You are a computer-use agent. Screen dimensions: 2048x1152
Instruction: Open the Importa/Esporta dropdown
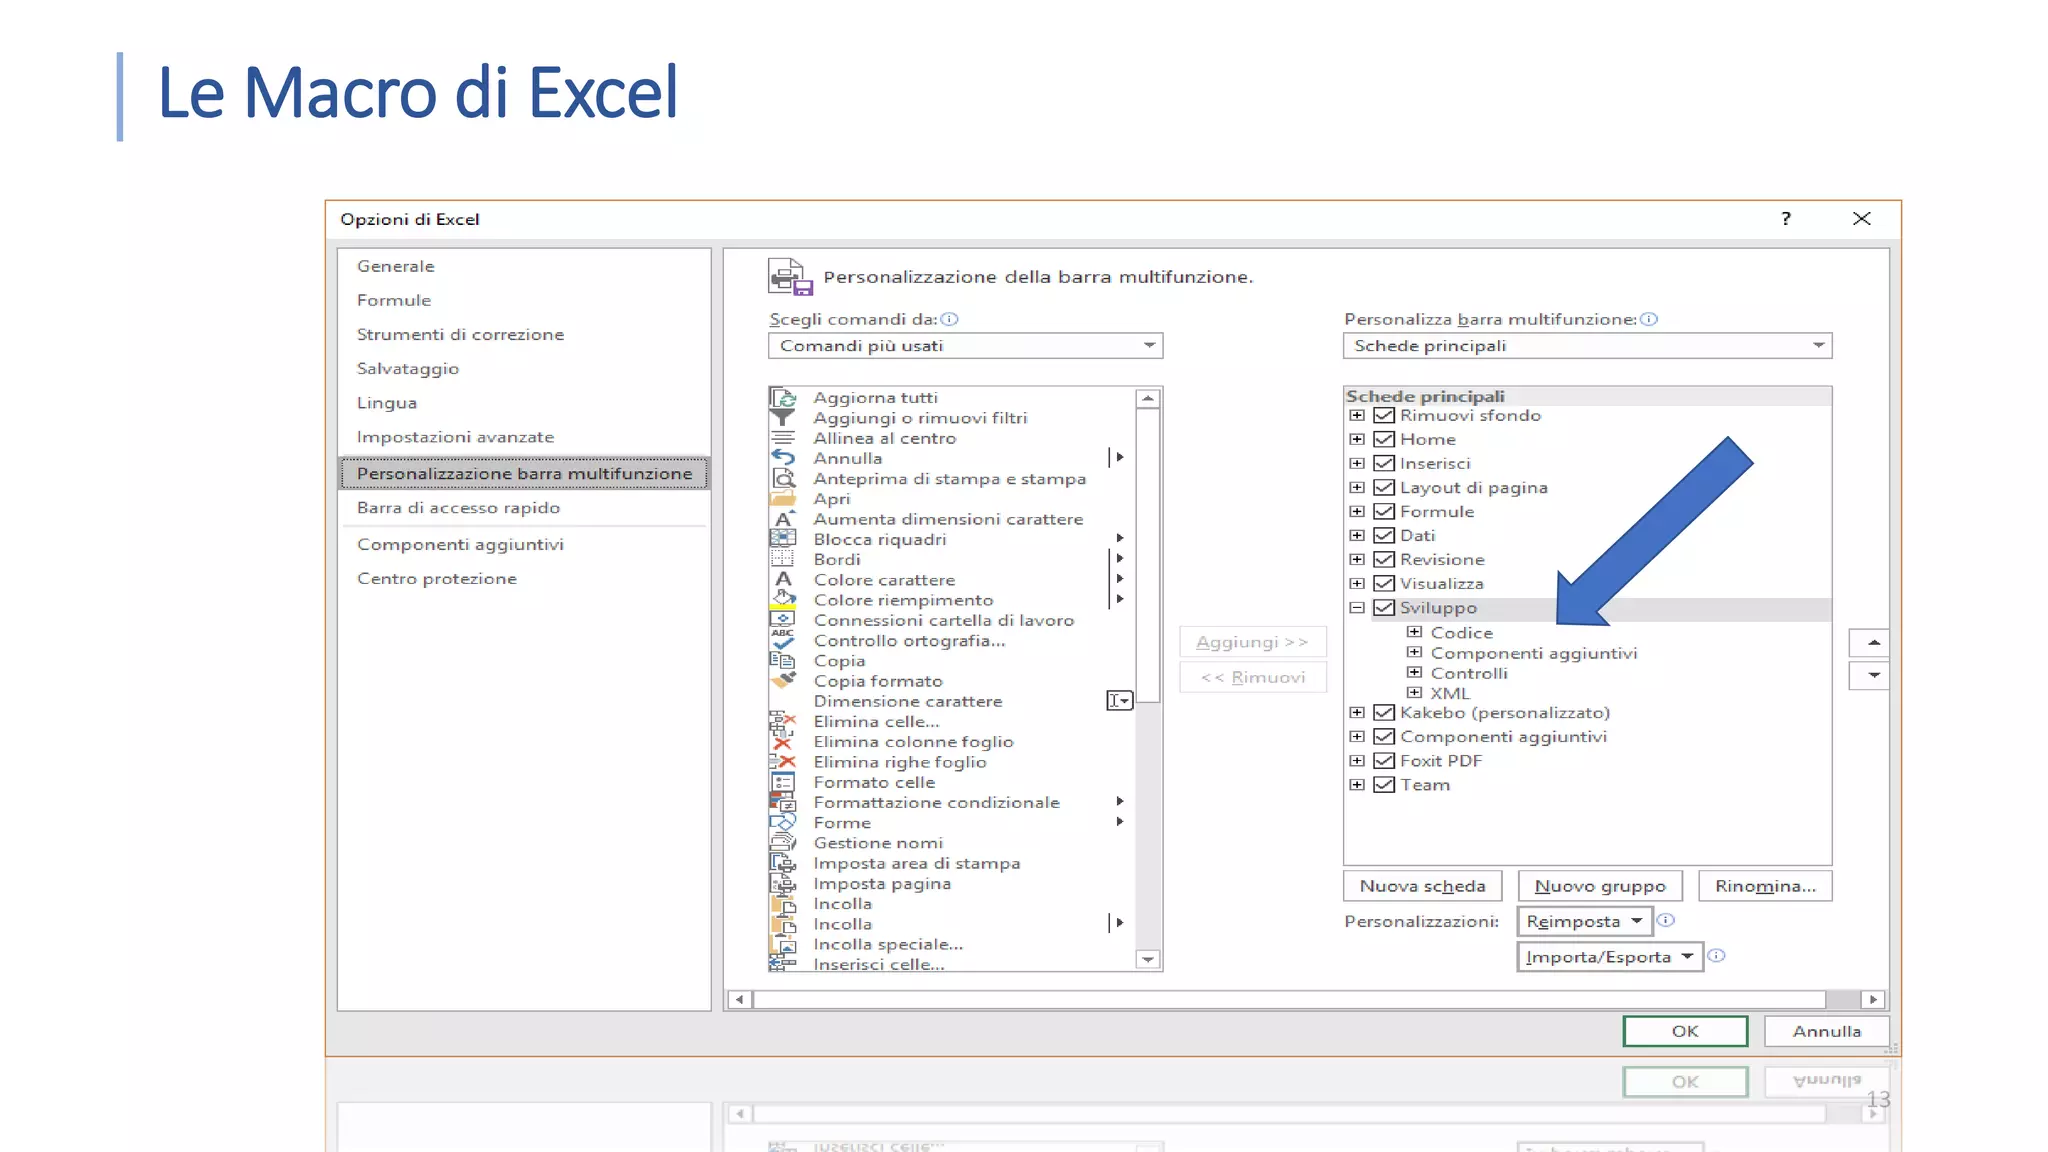click(x=1609, y=957)
